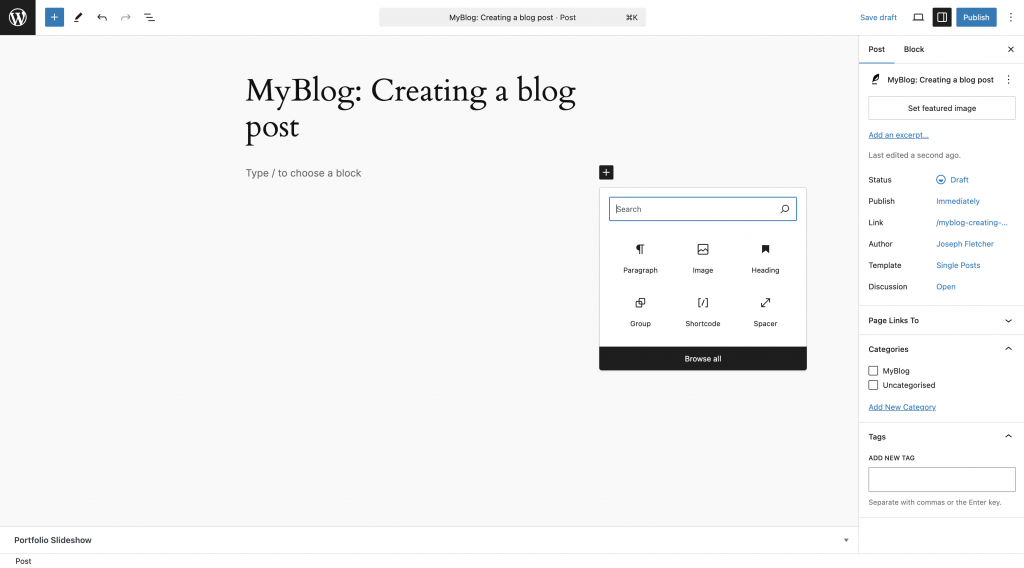Insert an Image block
The image size is (1024, 568).
(703, 257)
